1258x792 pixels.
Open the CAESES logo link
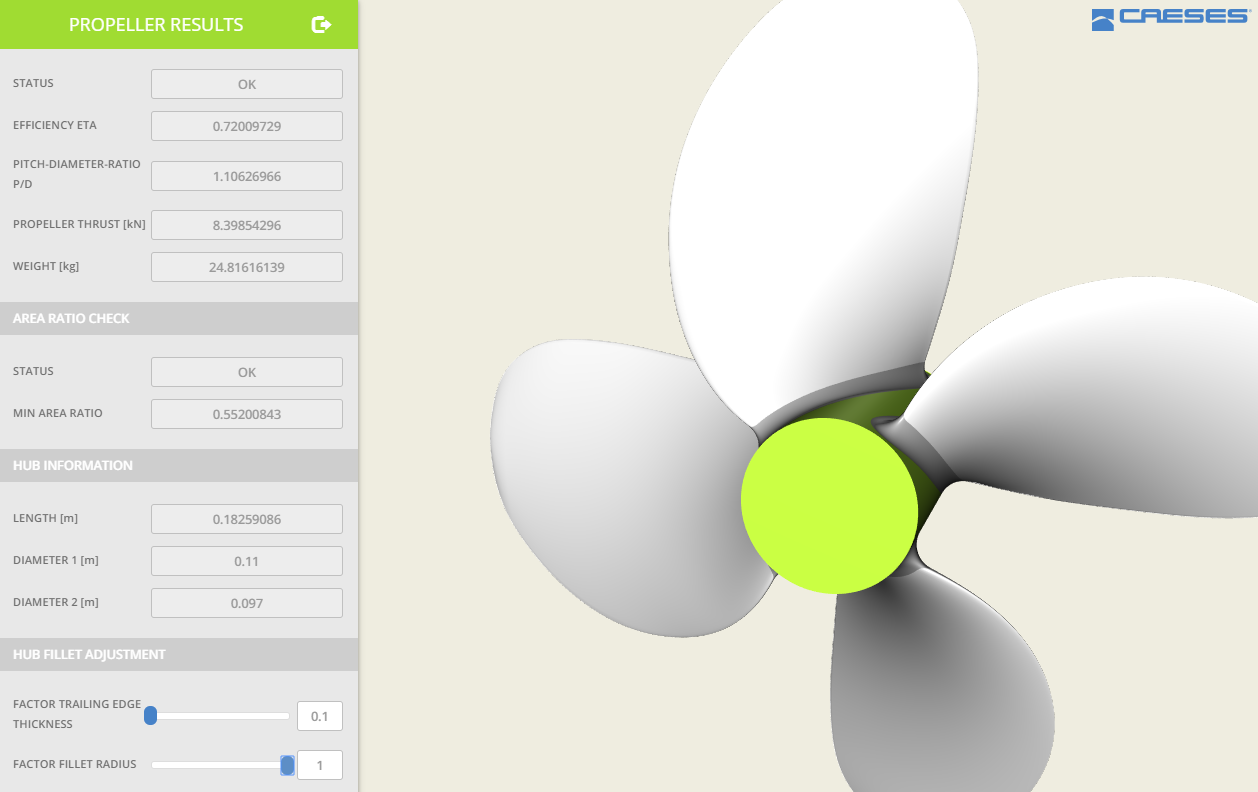(x=1169, y=19)
